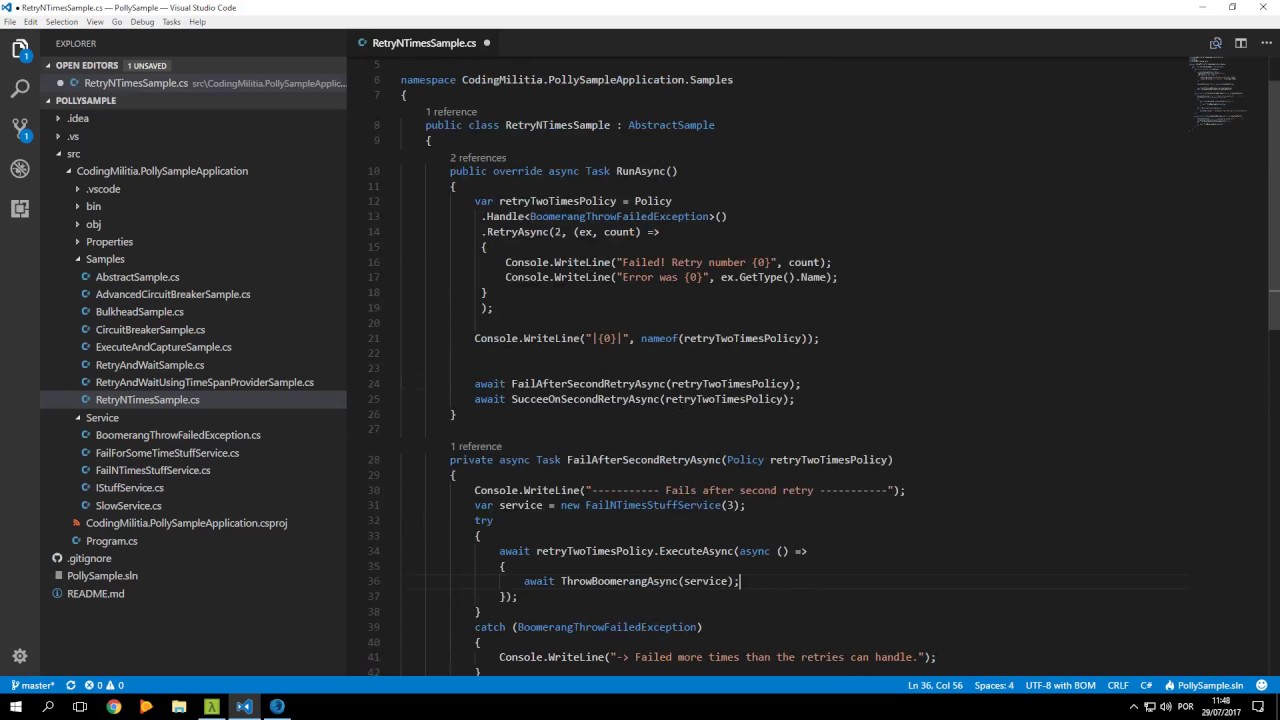
Task: Open the Edit menu
Action: pos(31,22)
